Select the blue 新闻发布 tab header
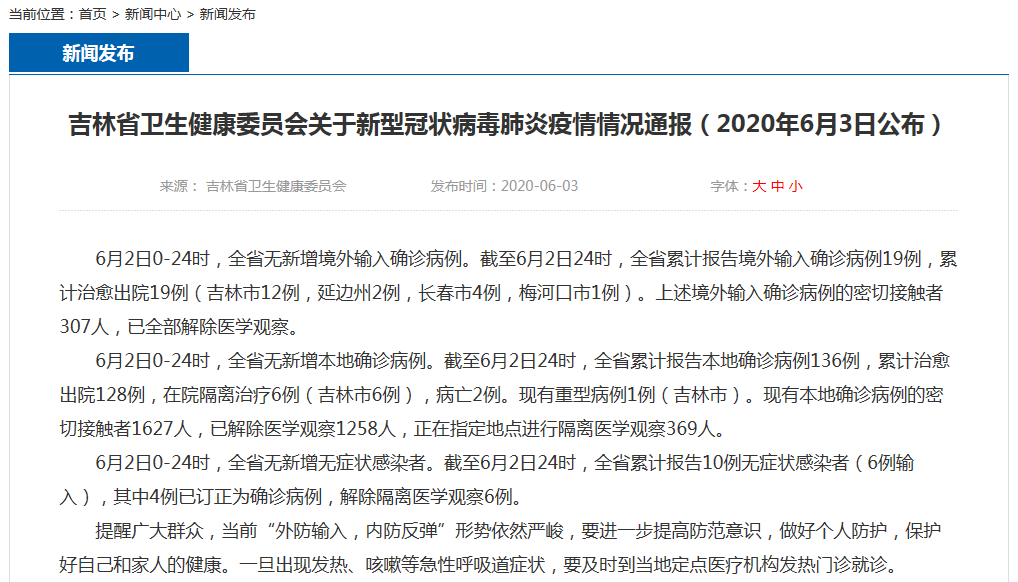 (98, 53)
